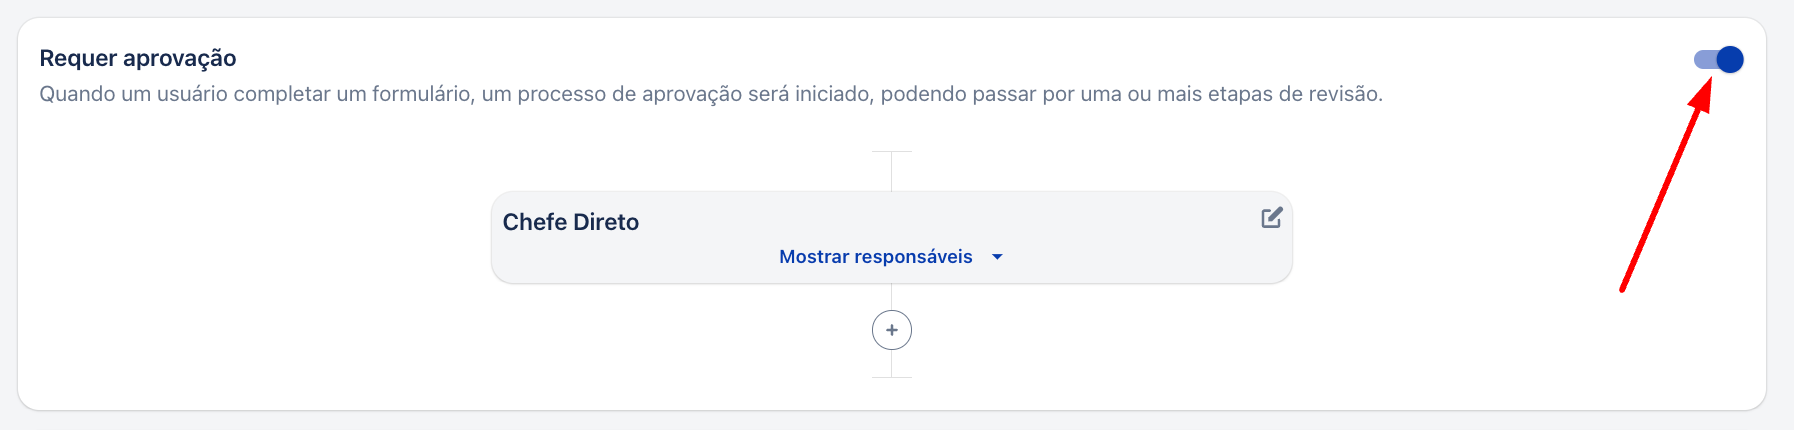The image size is (1794, 430).
Task: Open editor via square-and-pencil icon
Action: pos(1271,218)
